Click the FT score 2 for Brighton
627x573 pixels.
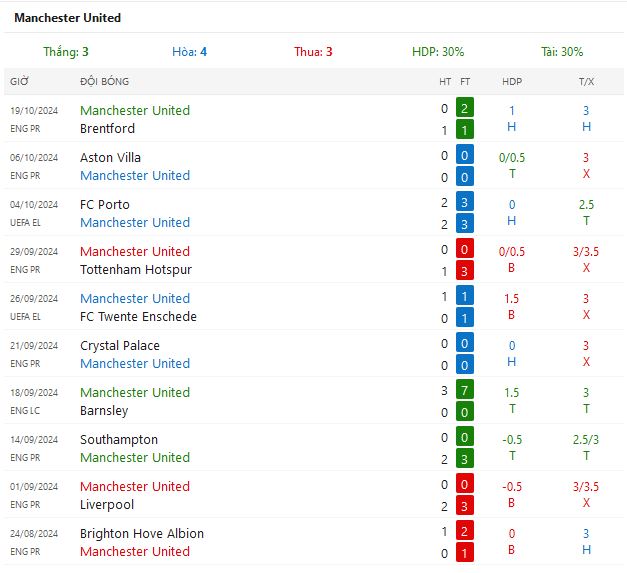pos(465,530)
